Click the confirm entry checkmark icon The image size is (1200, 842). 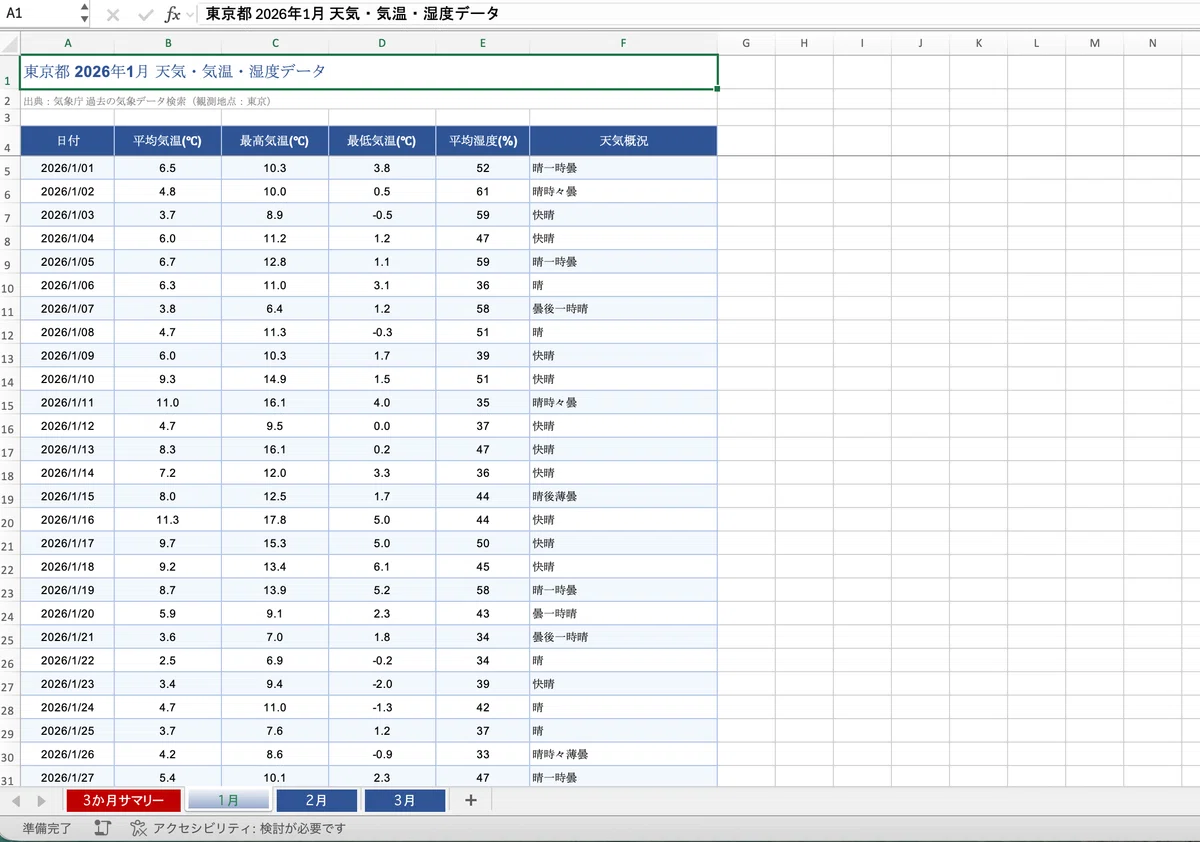click(146, 15)
